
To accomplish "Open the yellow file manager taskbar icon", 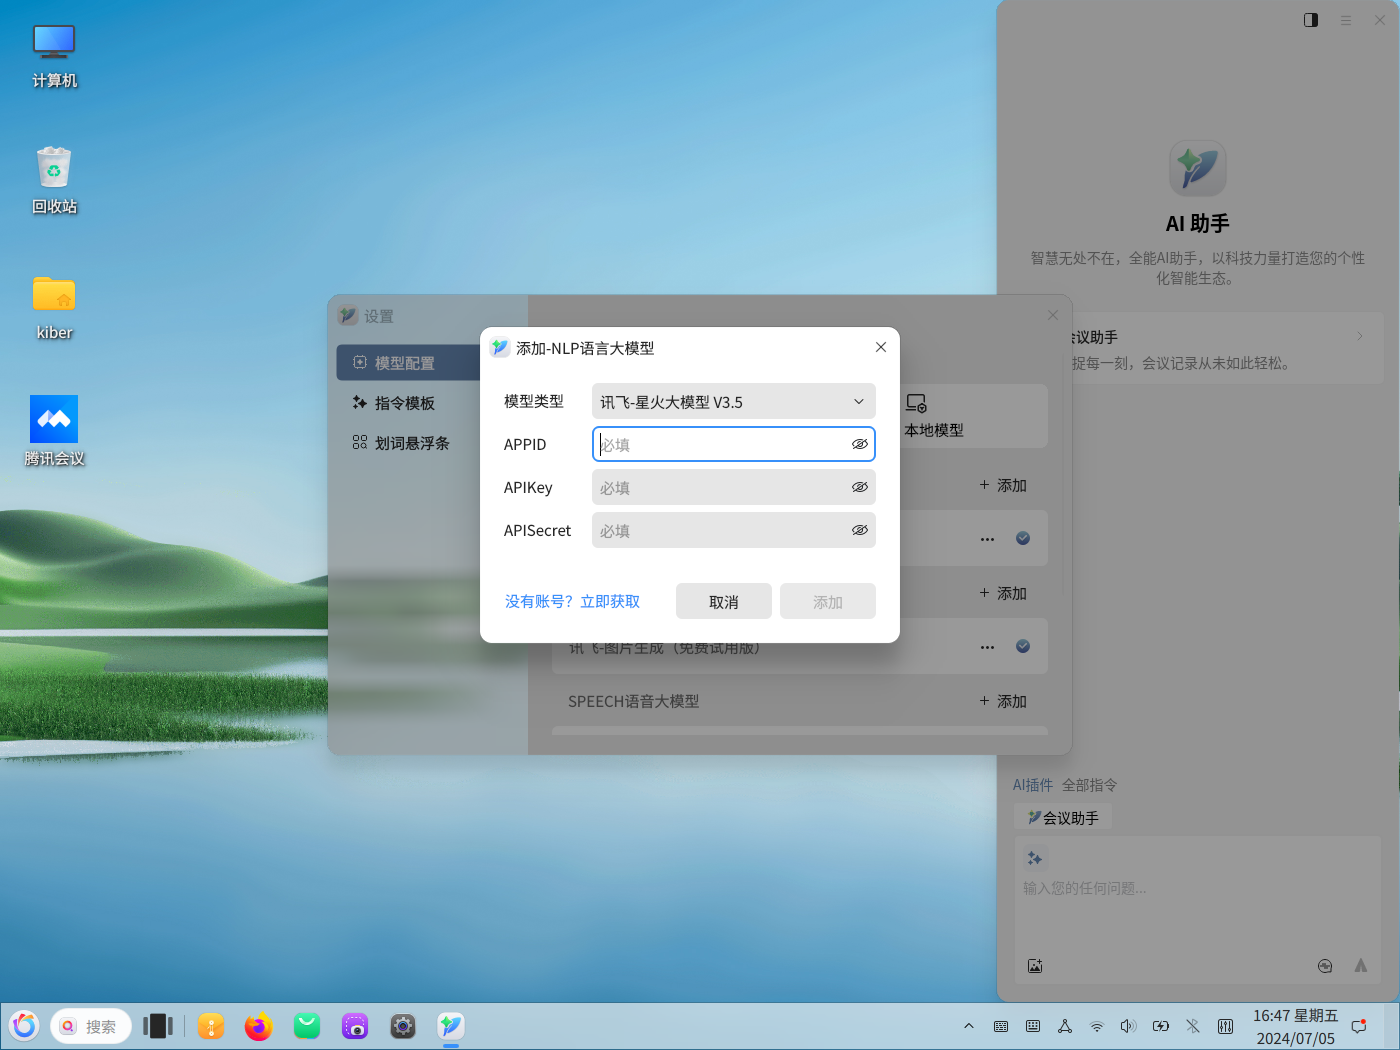I will 211,1026.
